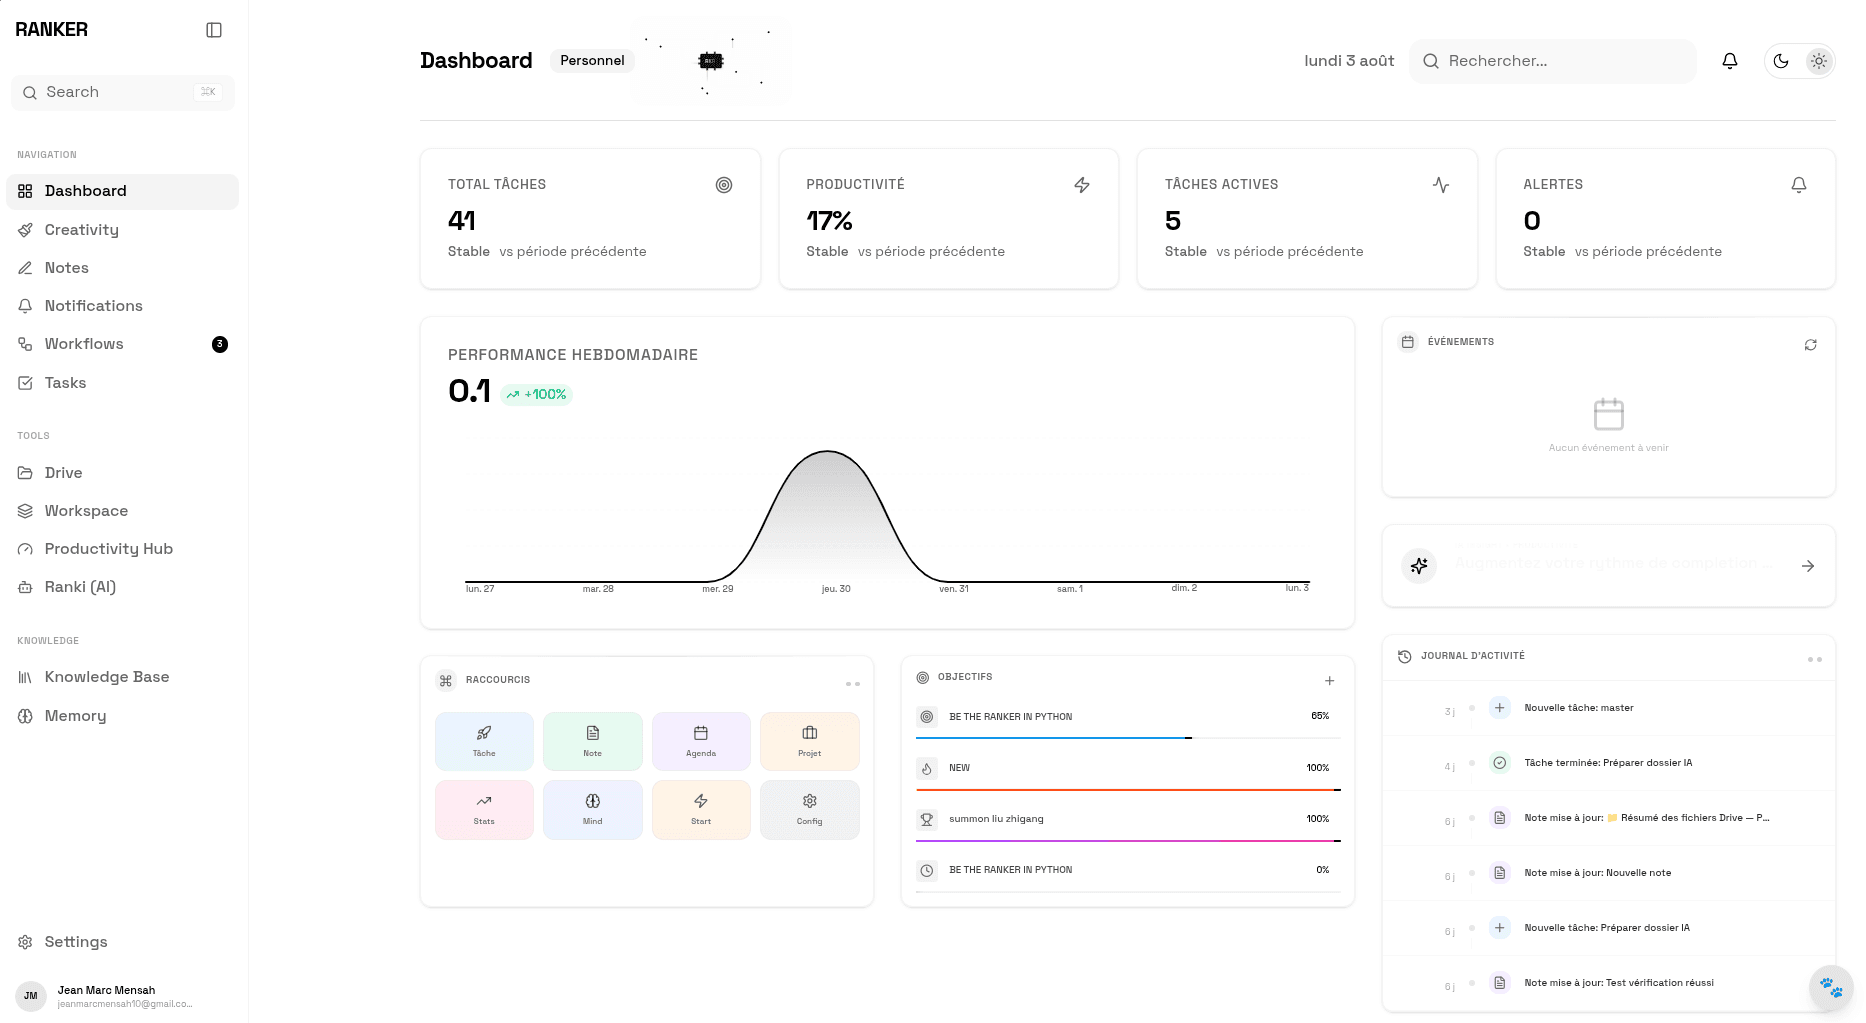This screenshot has height=1023, width=1866.
Task: Open activity 'Note mise à jour: Nouvelle note'
Action: click(1609, 873)
